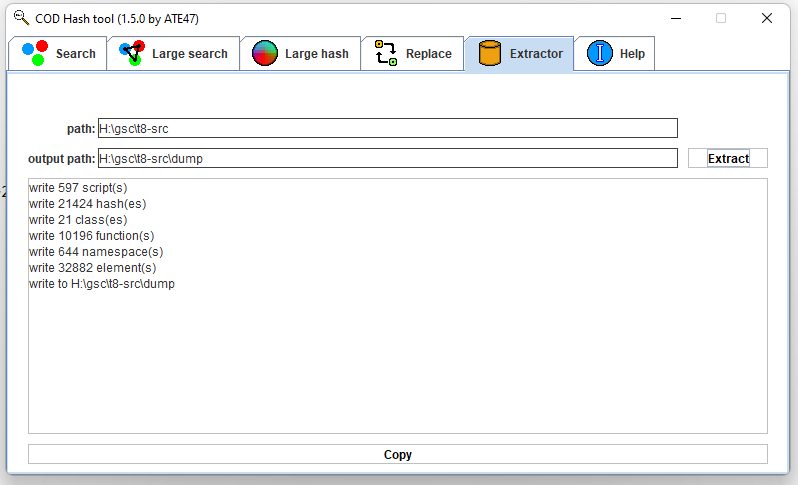Click the Extract button

[728, 158]
